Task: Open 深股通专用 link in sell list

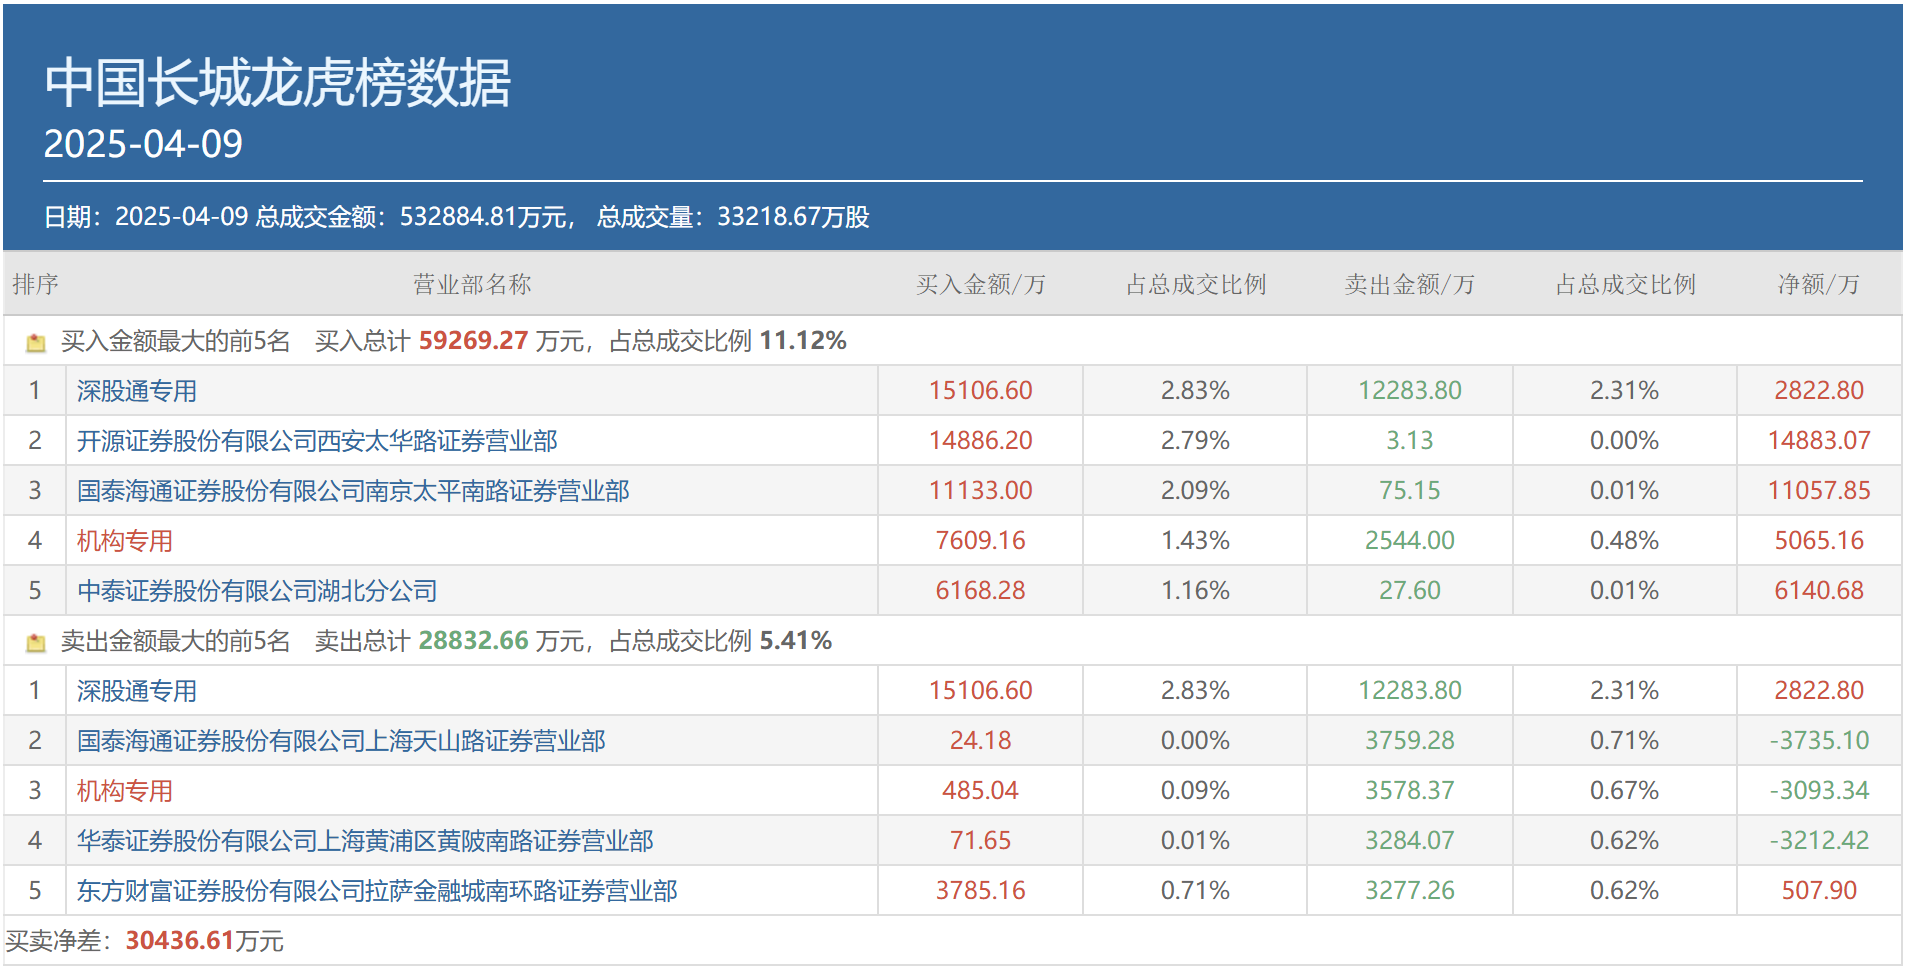Action: pyautogui.click(x=137, y=691)
